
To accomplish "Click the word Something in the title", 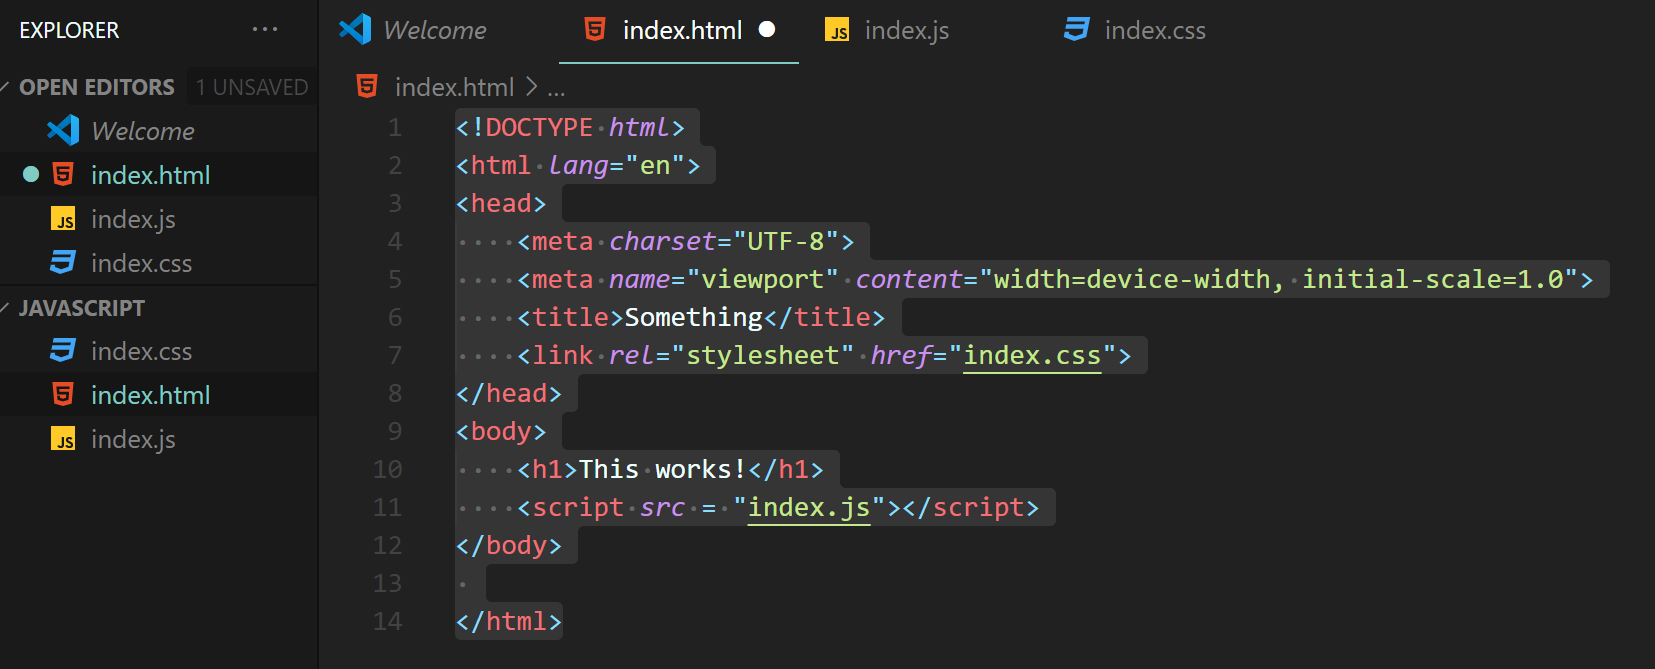I will pyautogui.click(x=693, y=317).
